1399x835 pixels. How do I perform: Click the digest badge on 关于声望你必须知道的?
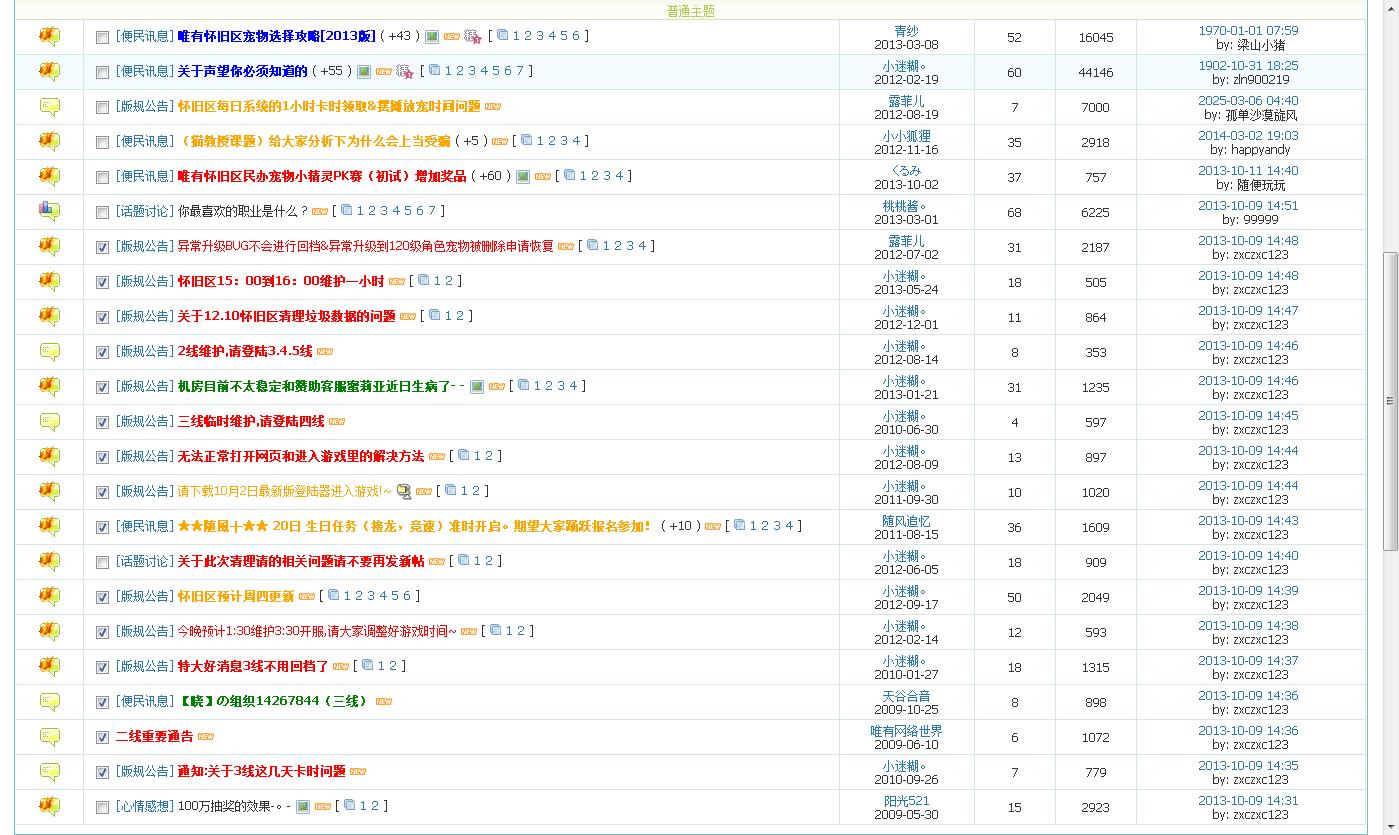point(404,72)
